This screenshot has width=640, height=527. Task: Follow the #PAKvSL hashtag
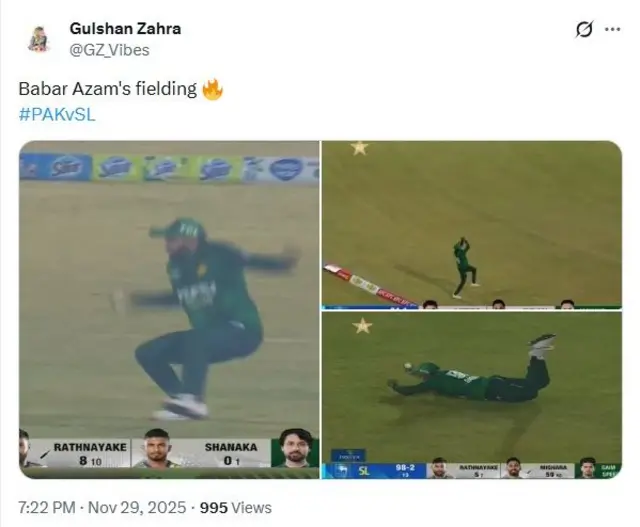point(57,114)
